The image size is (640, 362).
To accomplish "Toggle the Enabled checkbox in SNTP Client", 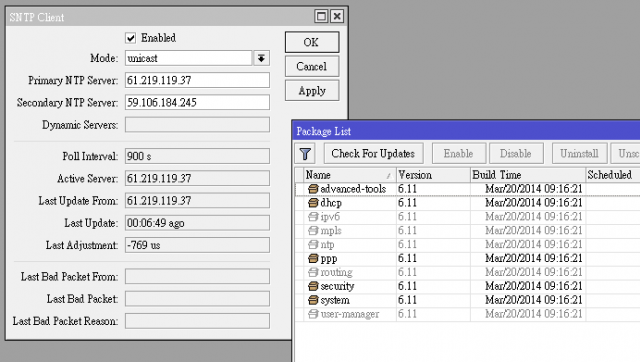I will (x=131, y=38).
